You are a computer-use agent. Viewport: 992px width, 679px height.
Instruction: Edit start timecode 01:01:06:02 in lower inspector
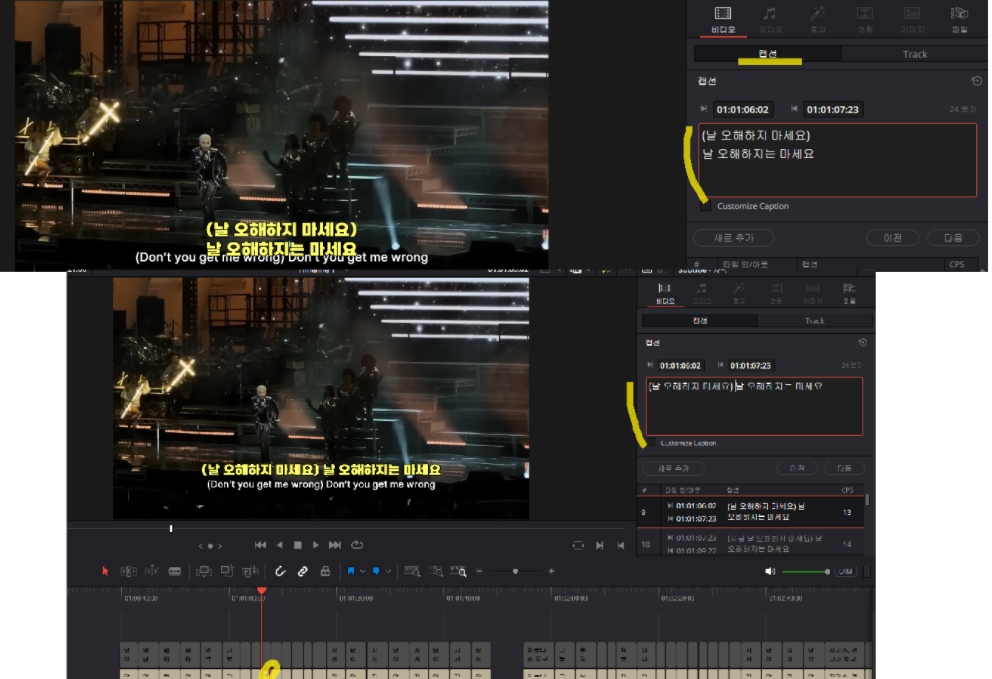pyautogui.click(x=680, y=366)
